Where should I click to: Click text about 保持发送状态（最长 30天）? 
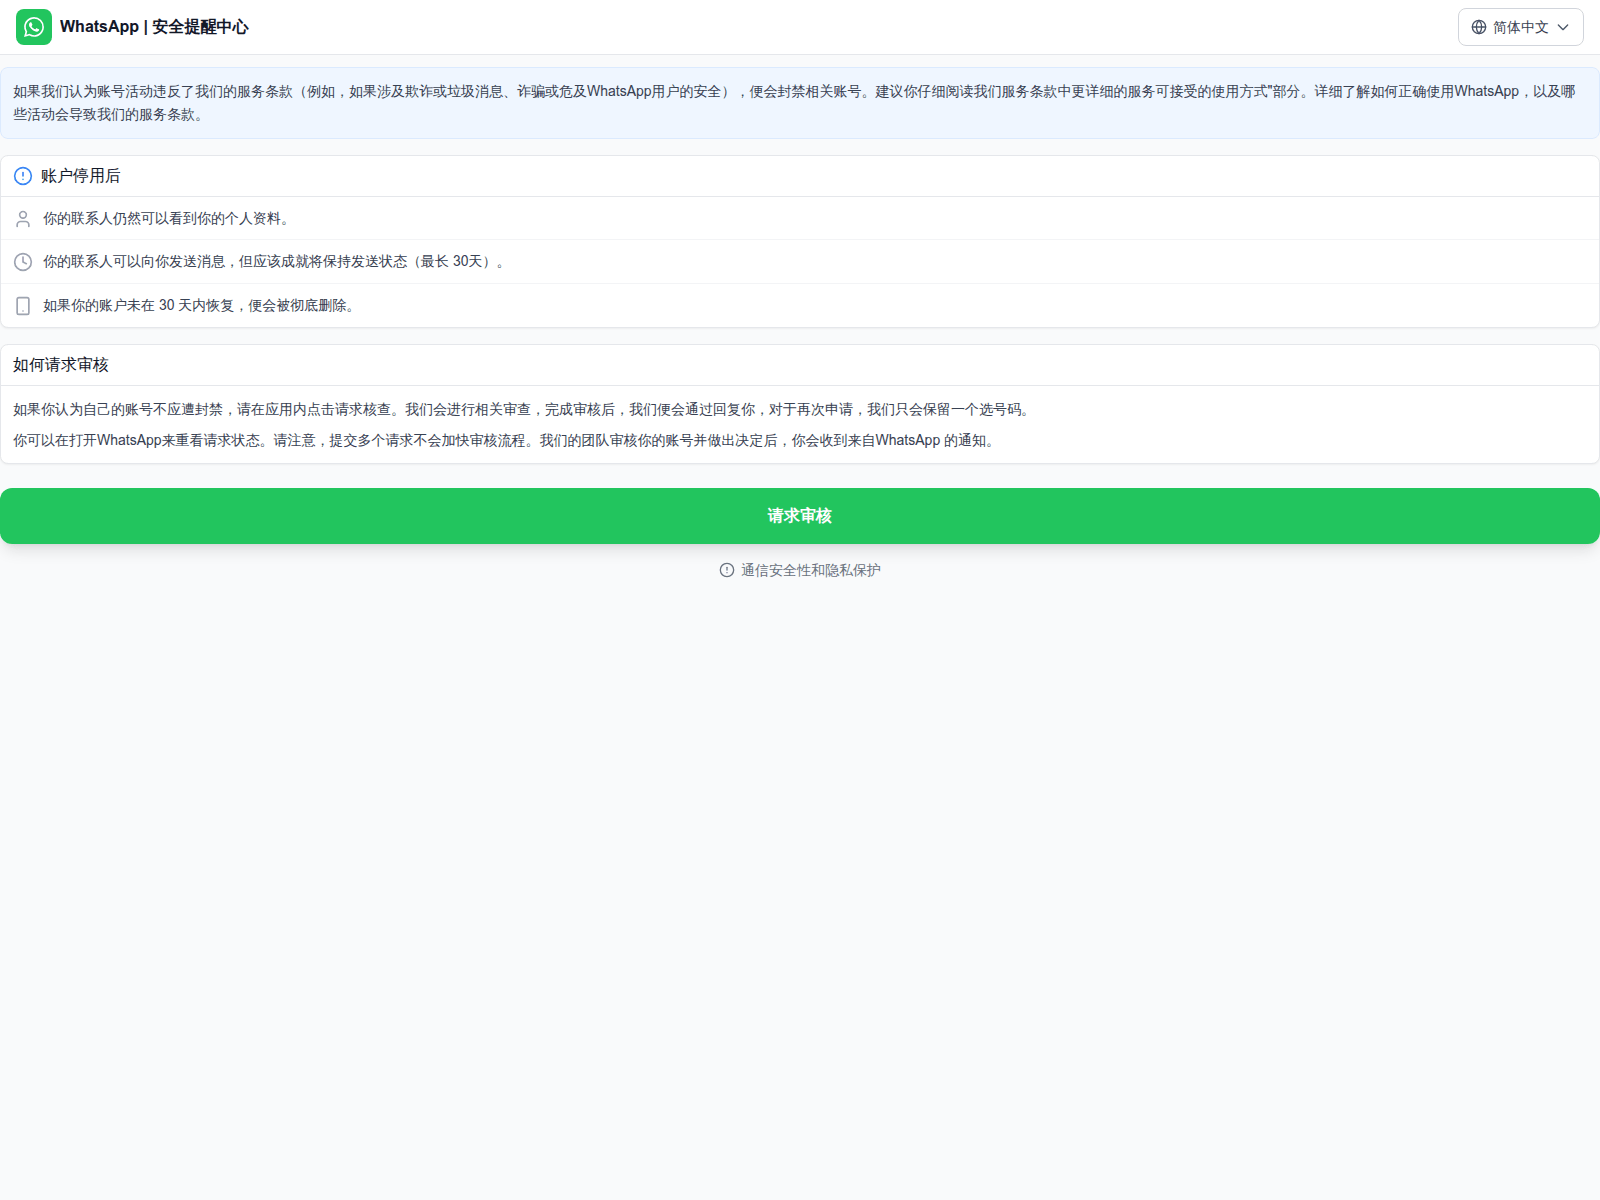click(274, 262)
